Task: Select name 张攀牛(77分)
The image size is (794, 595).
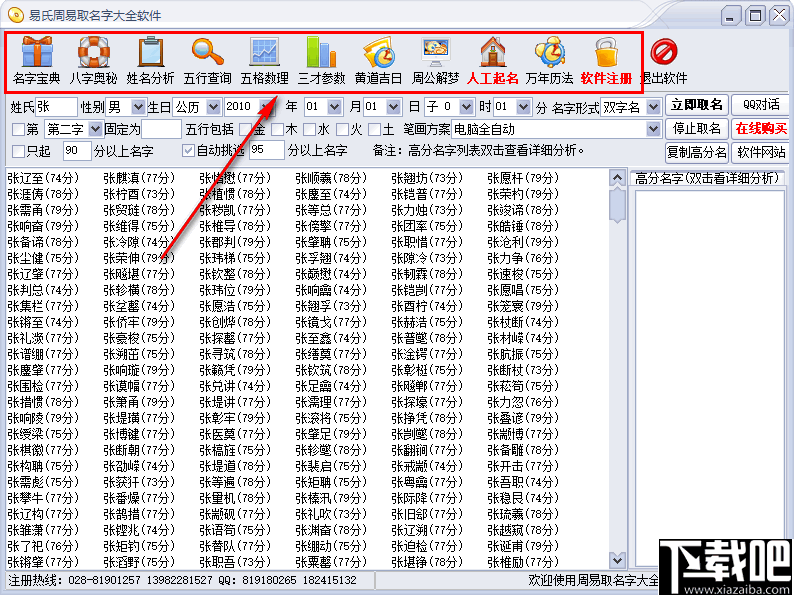Action: pos(43,498)
